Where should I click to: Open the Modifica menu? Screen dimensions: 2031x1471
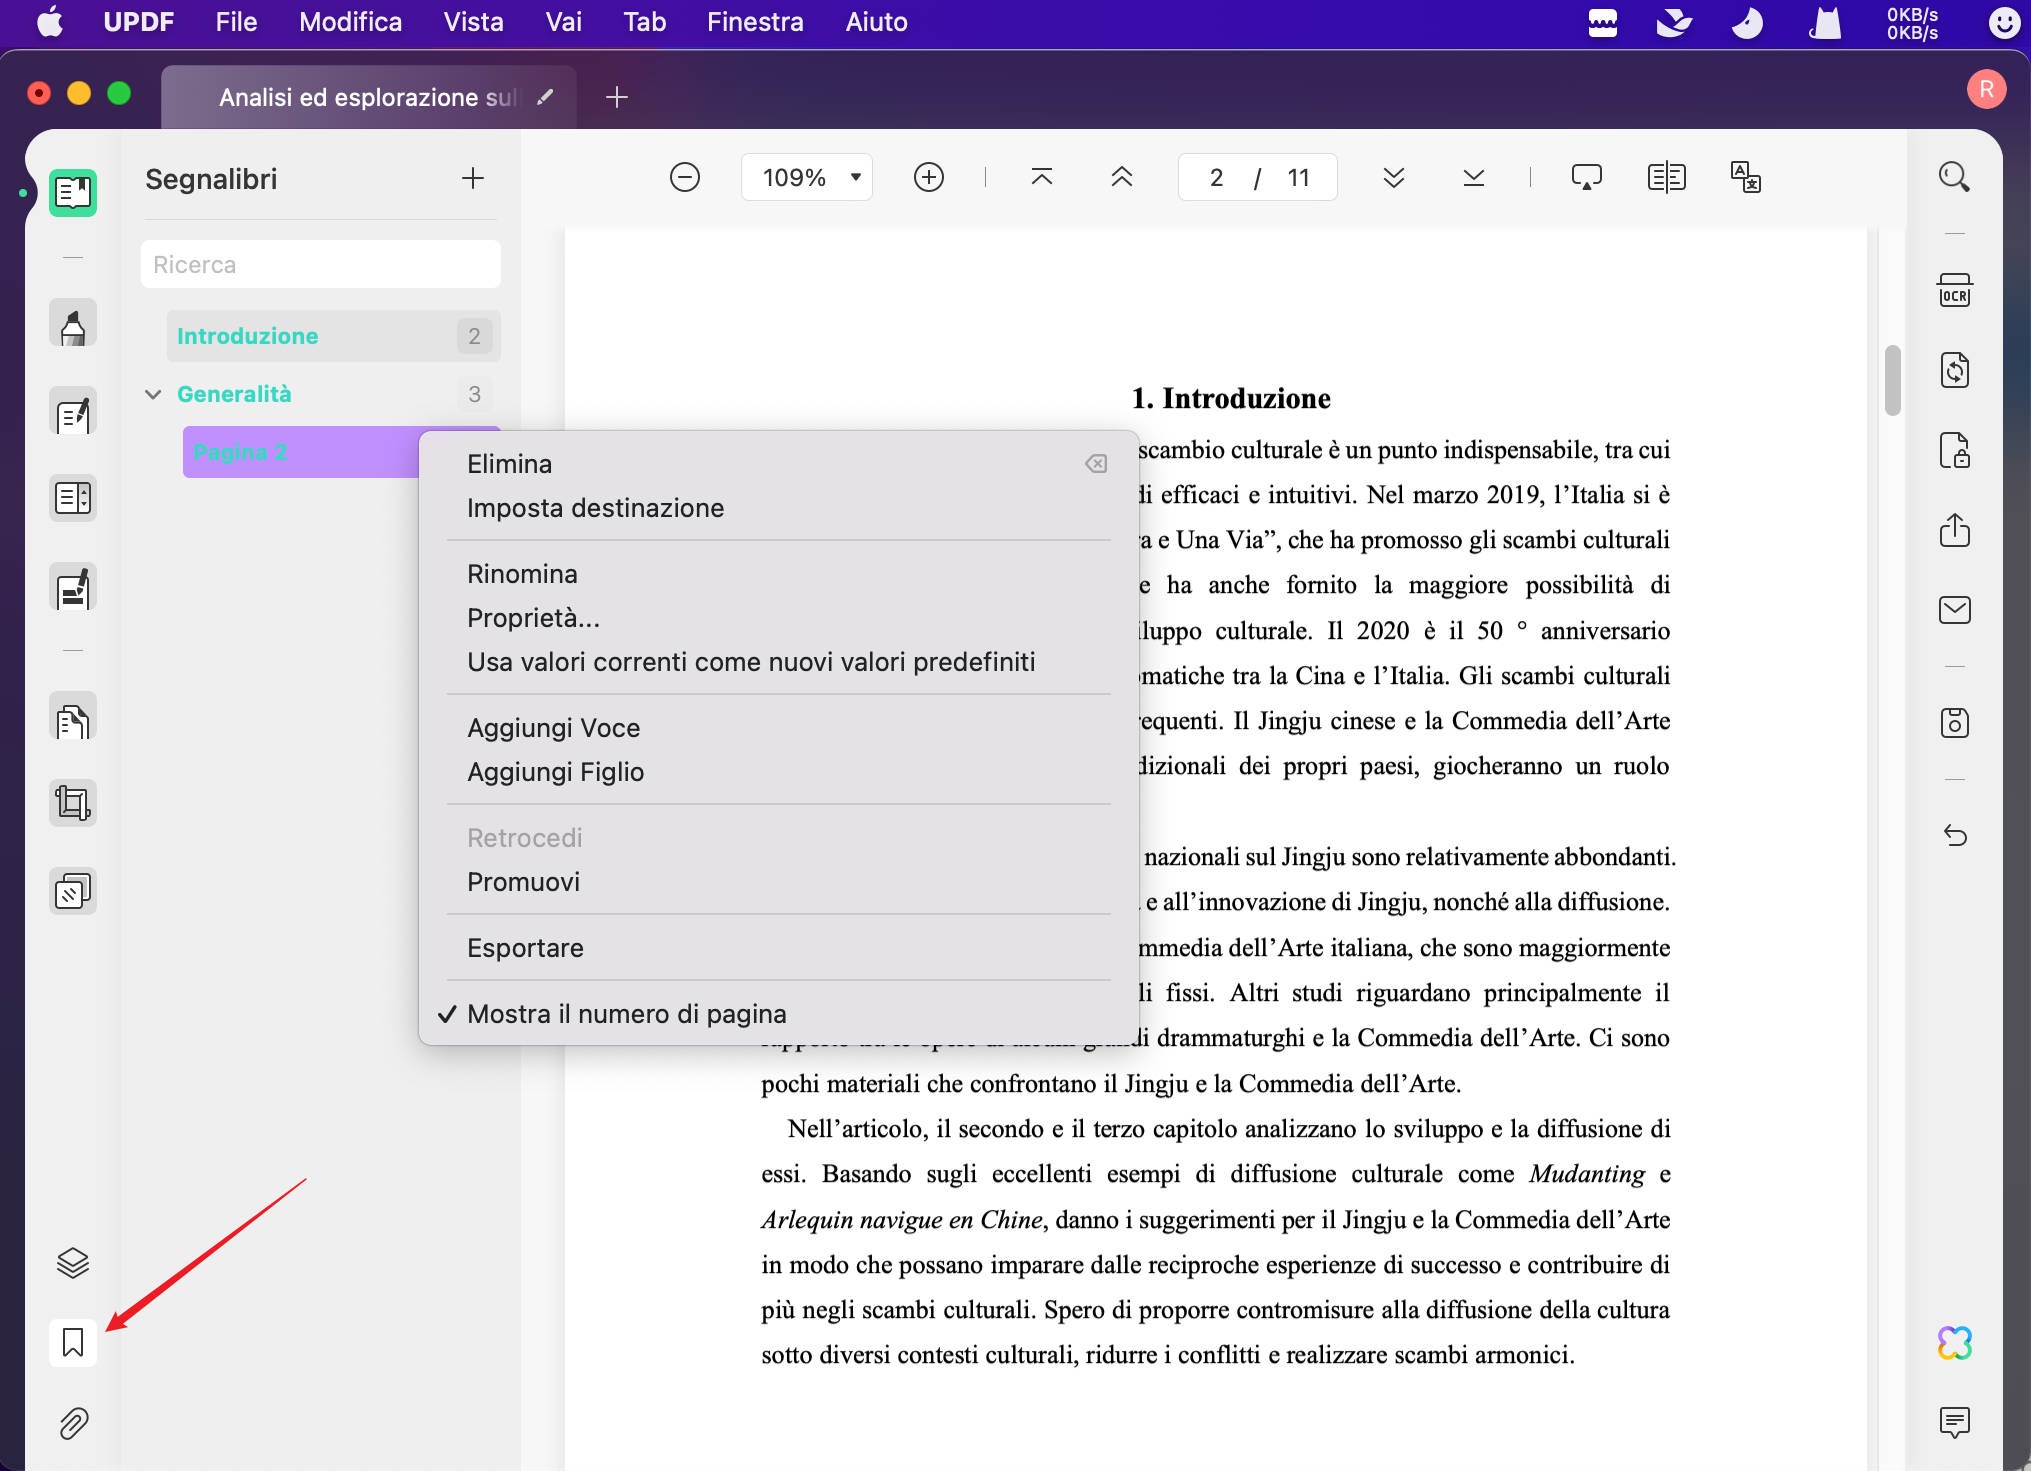pos(350,22)
